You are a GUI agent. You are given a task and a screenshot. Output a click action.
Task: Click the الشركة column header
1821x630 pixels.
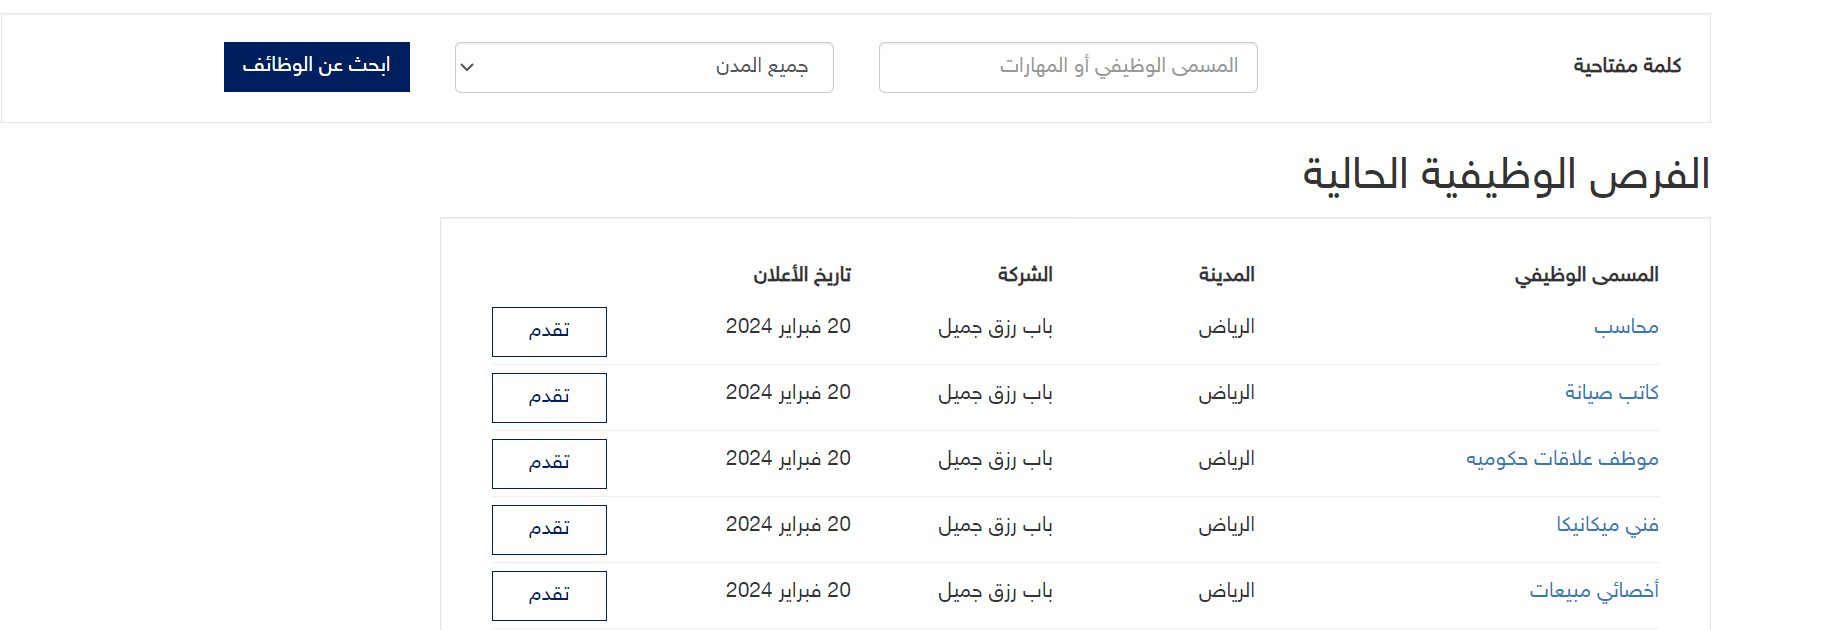pos(1025,275)
